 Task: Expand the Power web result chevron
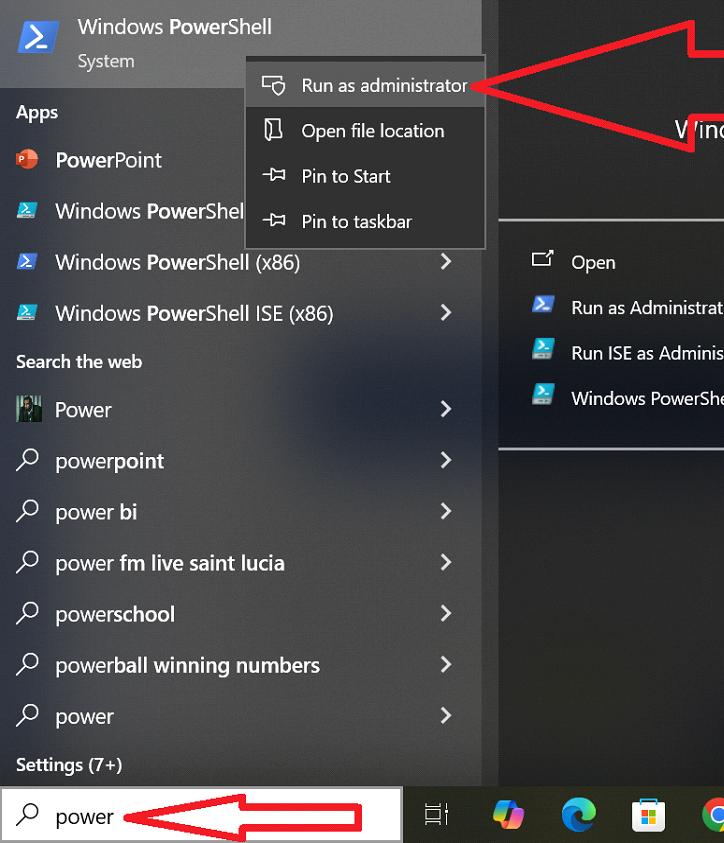click(446, 409)
